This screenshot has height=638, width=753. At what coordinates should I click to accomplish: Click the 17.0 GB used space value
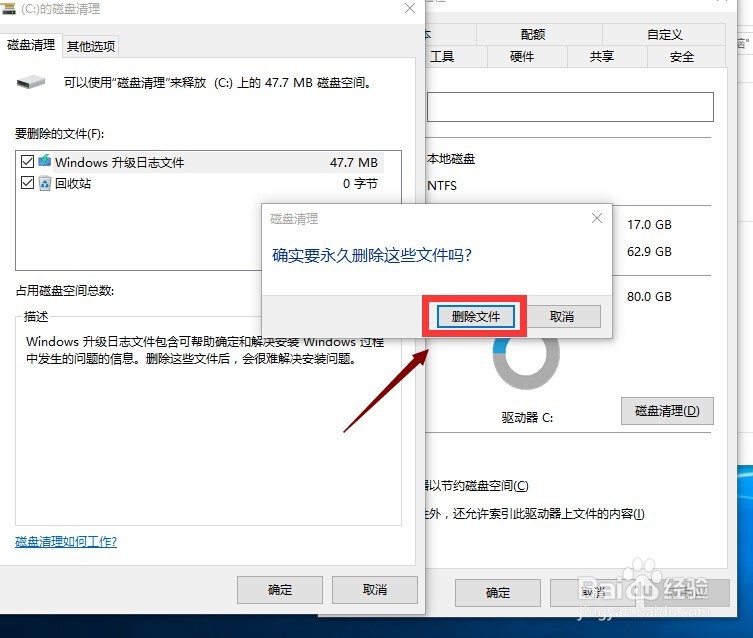tap(649, 225)
